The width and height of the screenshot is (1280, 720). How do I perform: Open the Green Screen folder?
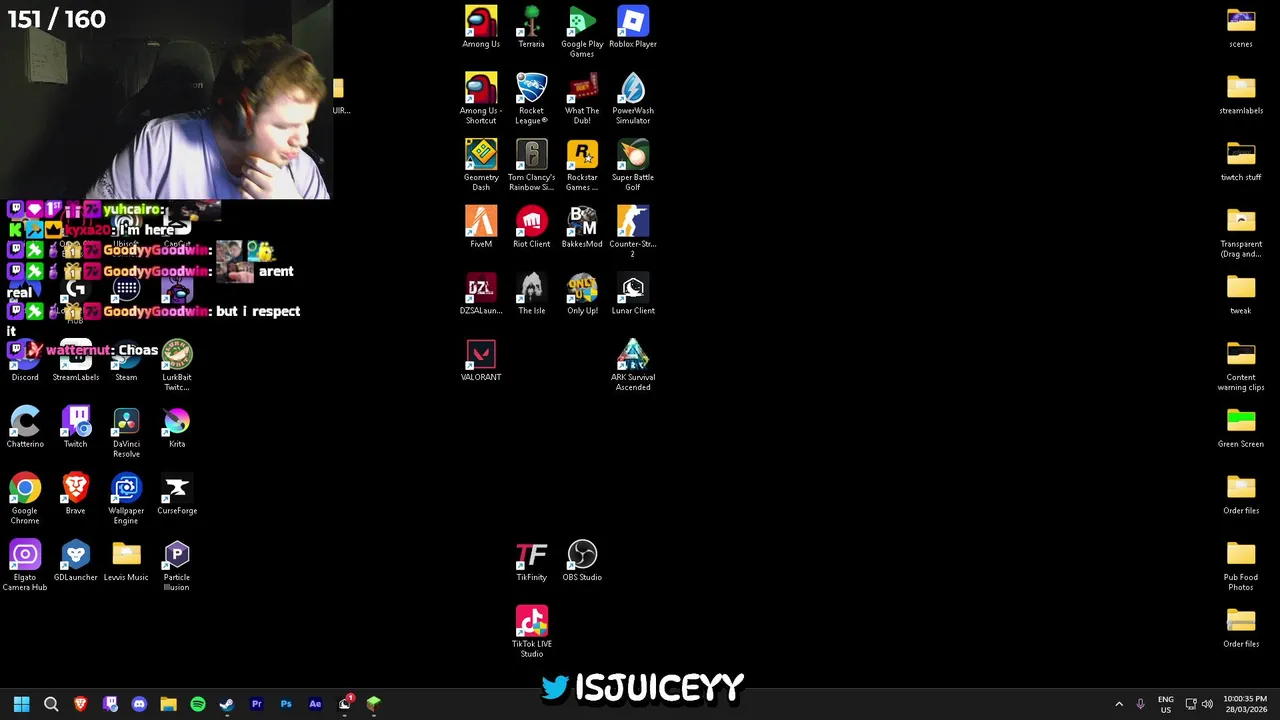[1241, 427]
